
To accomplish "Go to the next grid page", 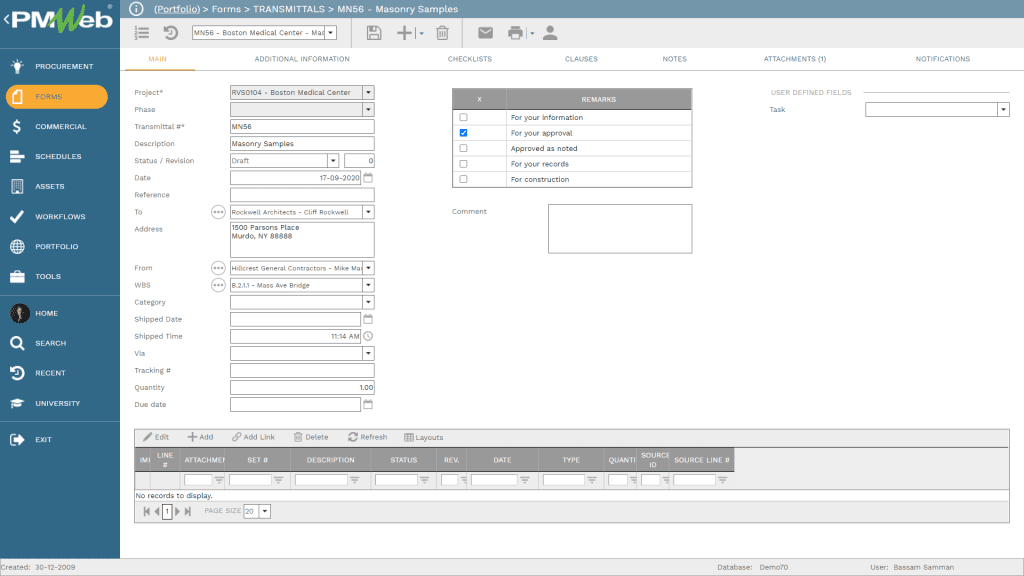I will 178,511.
